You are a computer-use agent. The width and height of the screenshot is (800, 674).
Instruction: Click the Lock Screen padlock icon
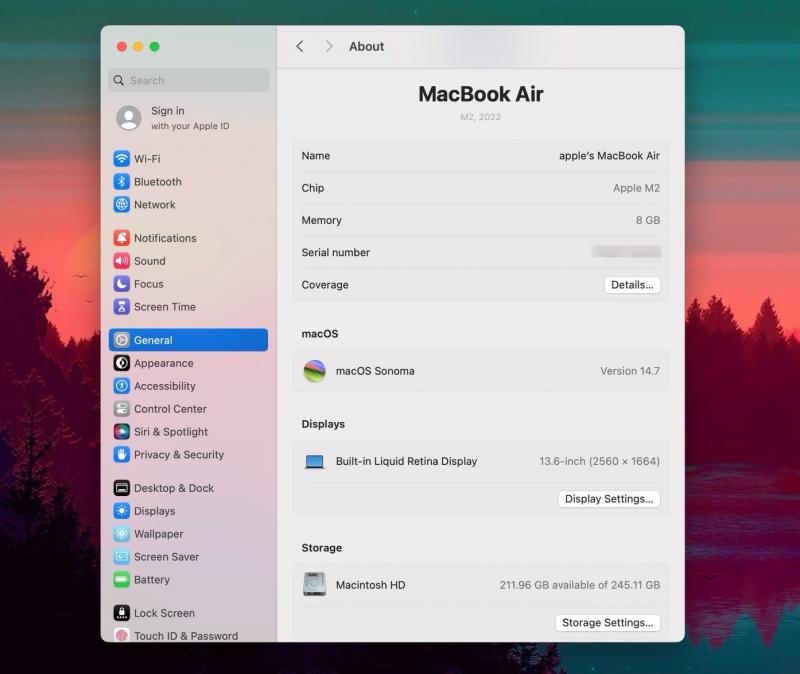pos(121,613)
